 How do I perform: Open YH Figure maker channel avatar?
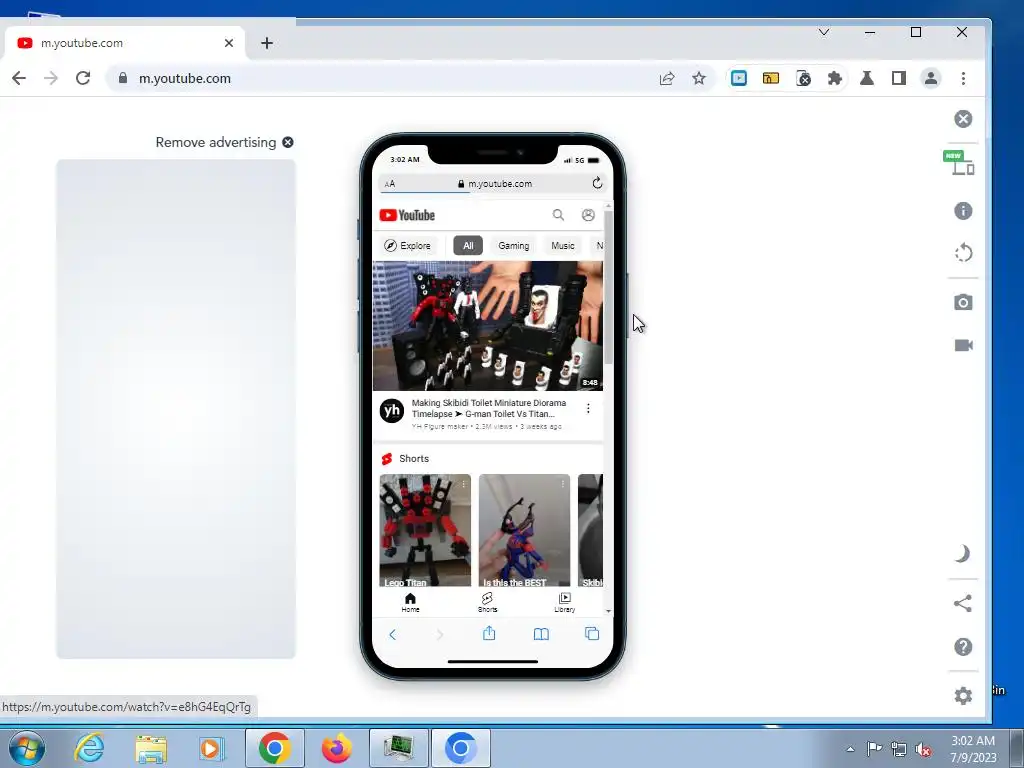392,411
